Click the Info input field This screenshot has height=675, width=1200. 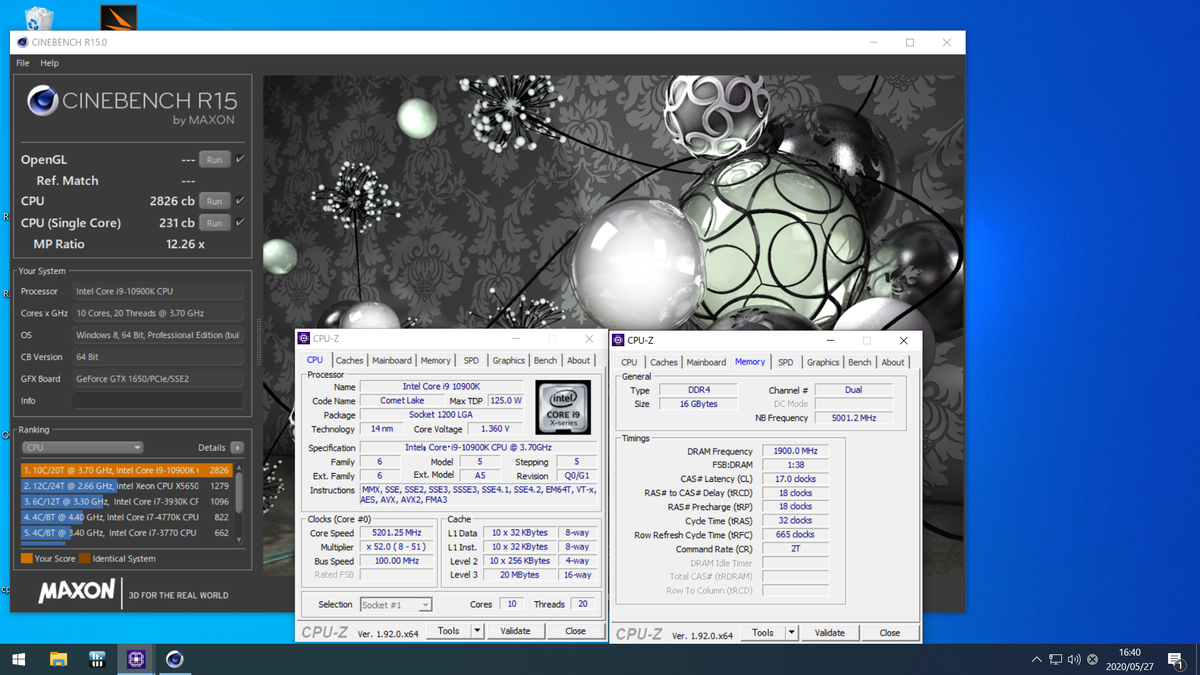[158, 401]
